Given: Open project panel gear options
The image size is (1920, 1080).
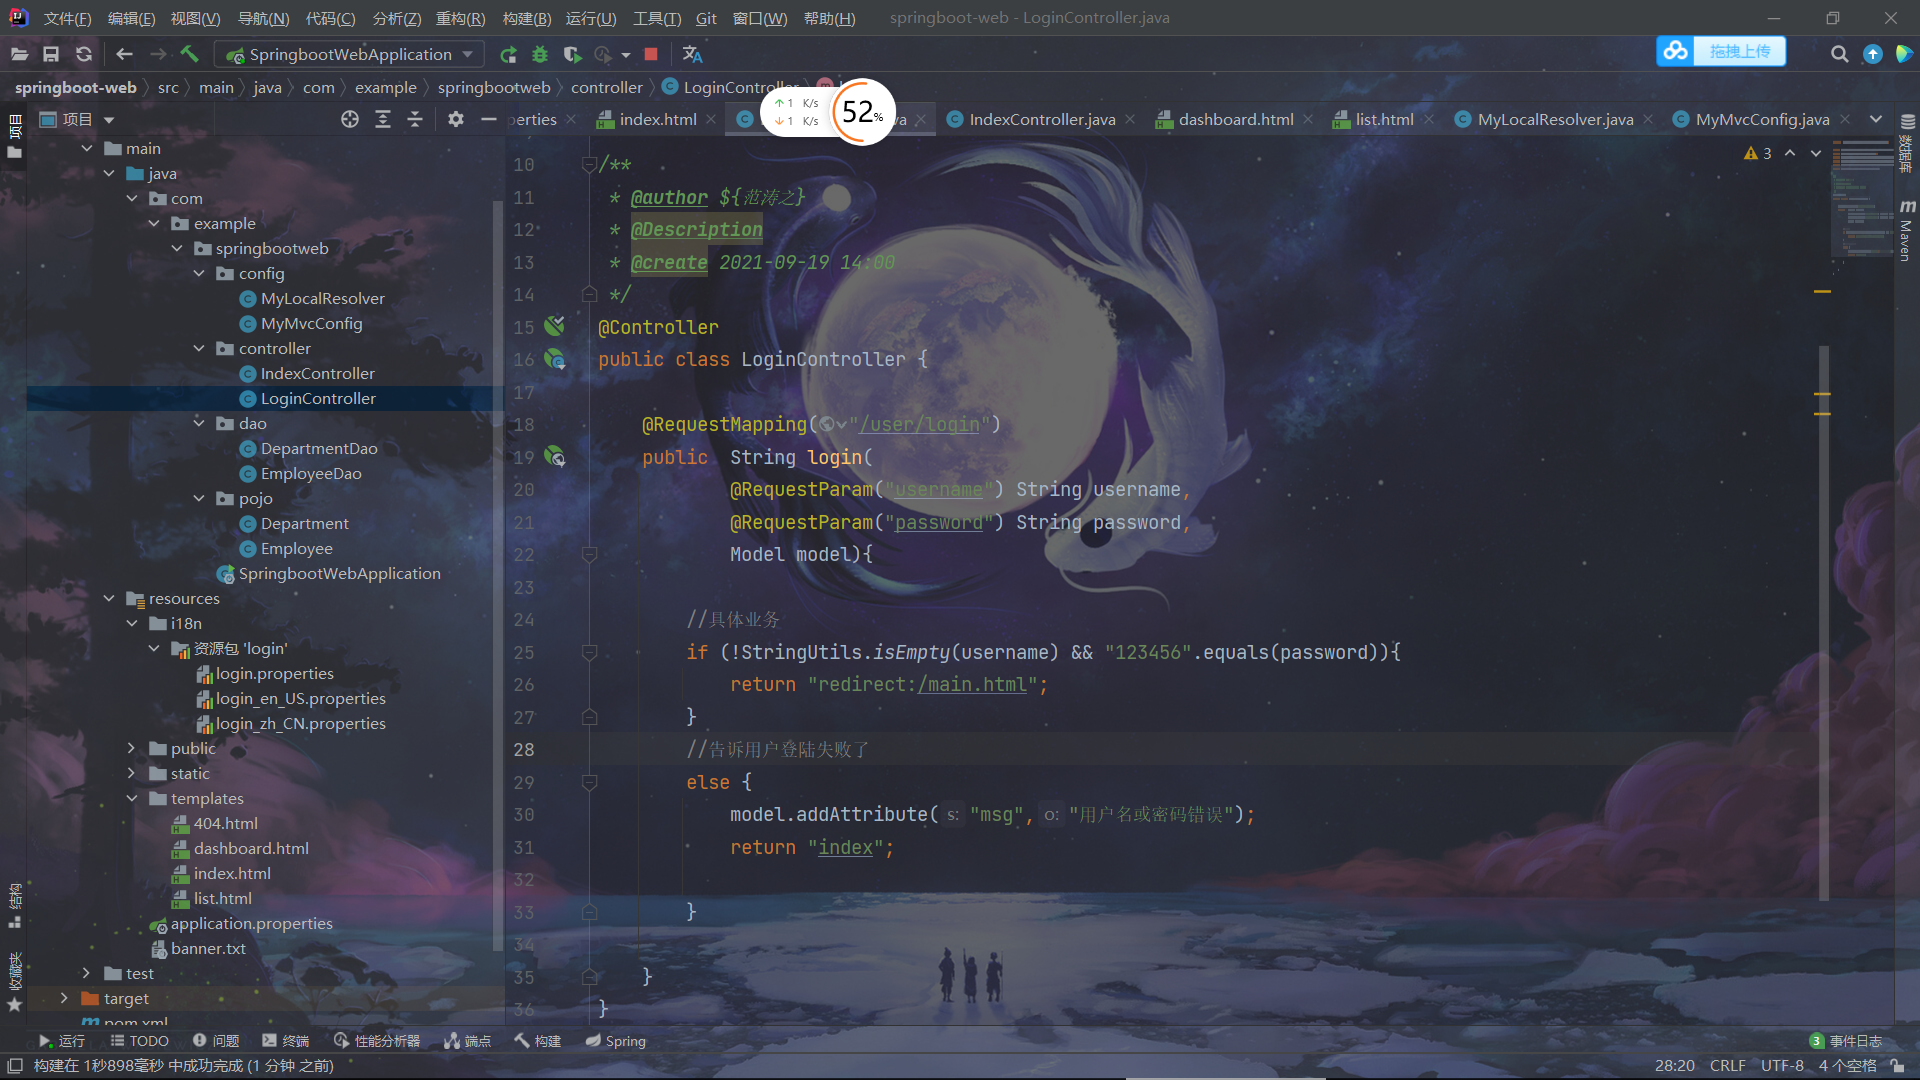Looking at the screenshot, I should point(456,119).
